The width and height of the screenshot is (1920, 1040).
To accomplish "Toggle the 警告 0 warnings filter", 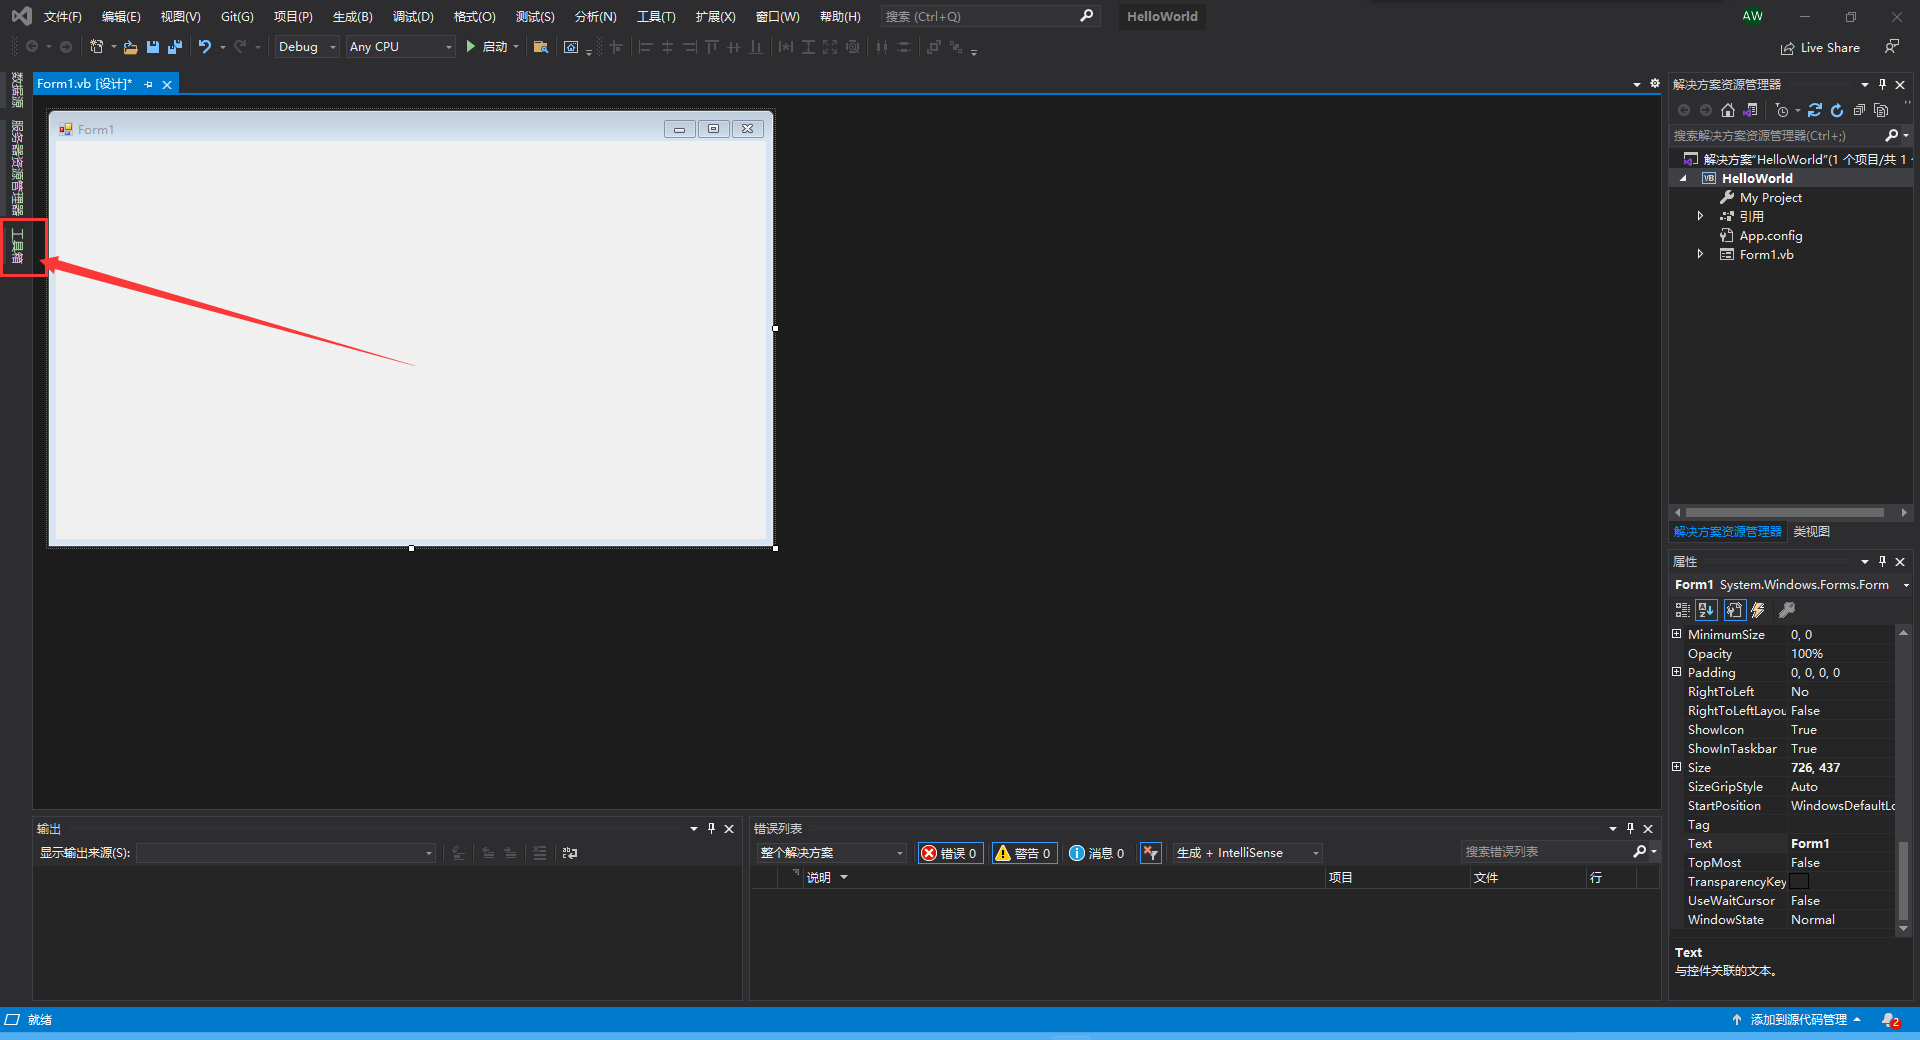I will [1023, 853].
